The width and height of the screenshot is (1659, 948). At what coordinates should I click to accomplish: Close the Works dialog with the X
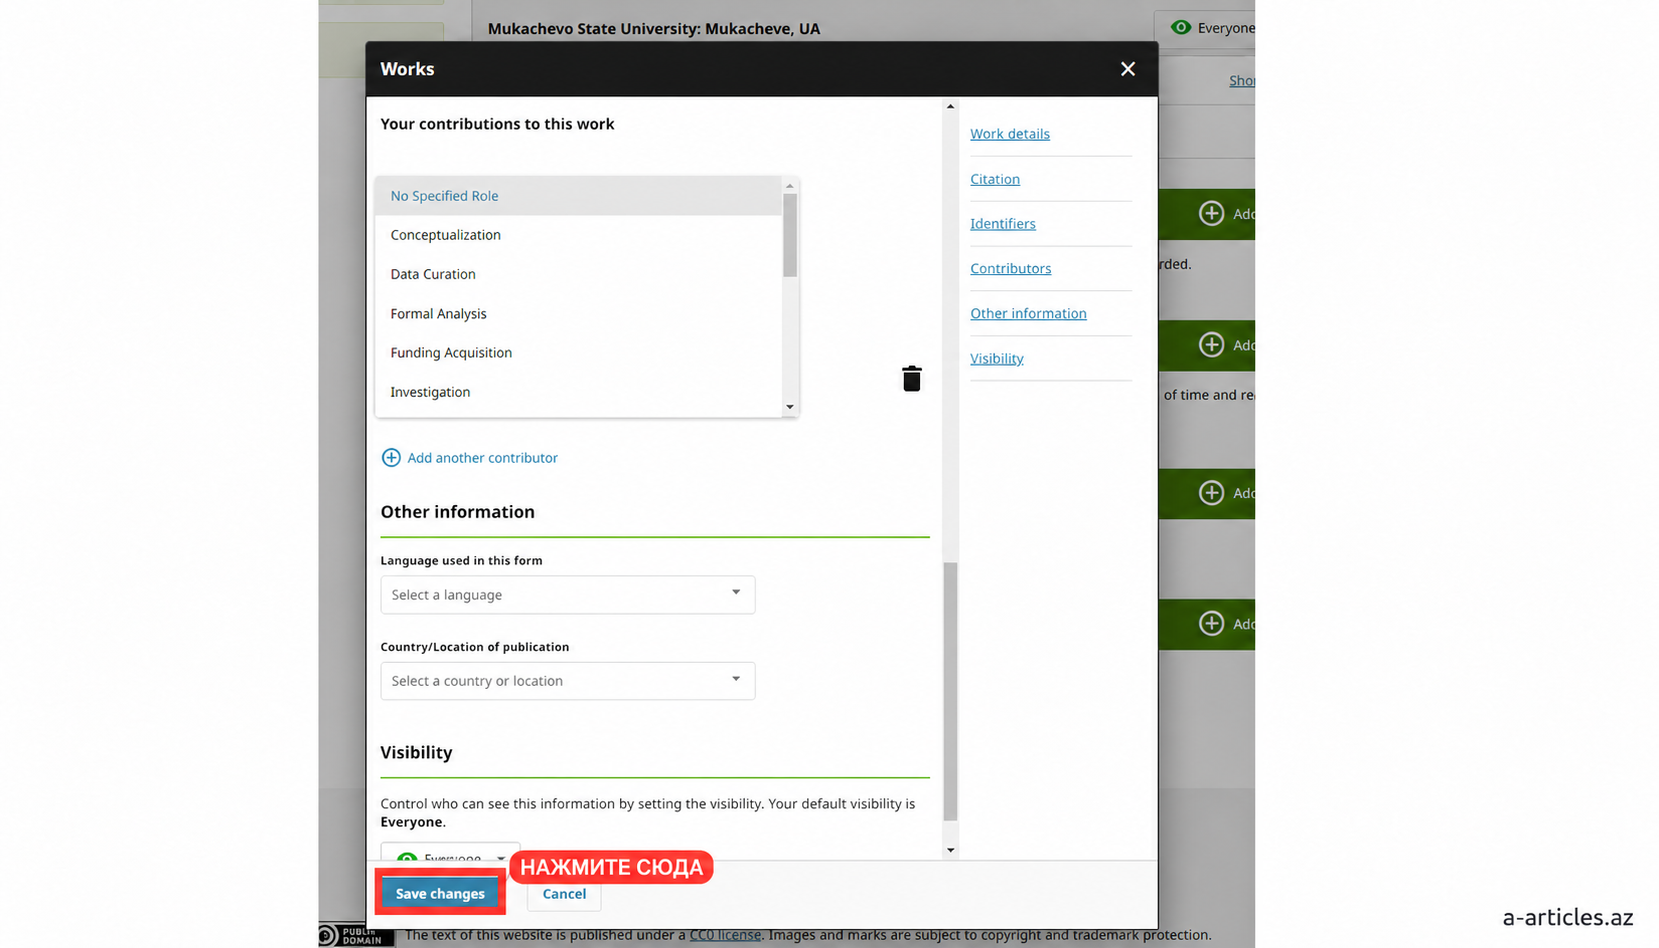click(1127, 69)
